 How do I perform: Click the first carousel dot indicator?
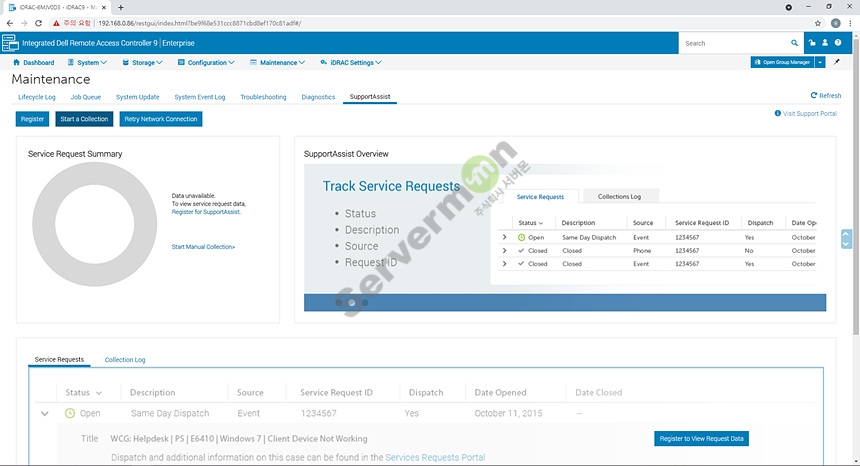click(x=338, y=303)
